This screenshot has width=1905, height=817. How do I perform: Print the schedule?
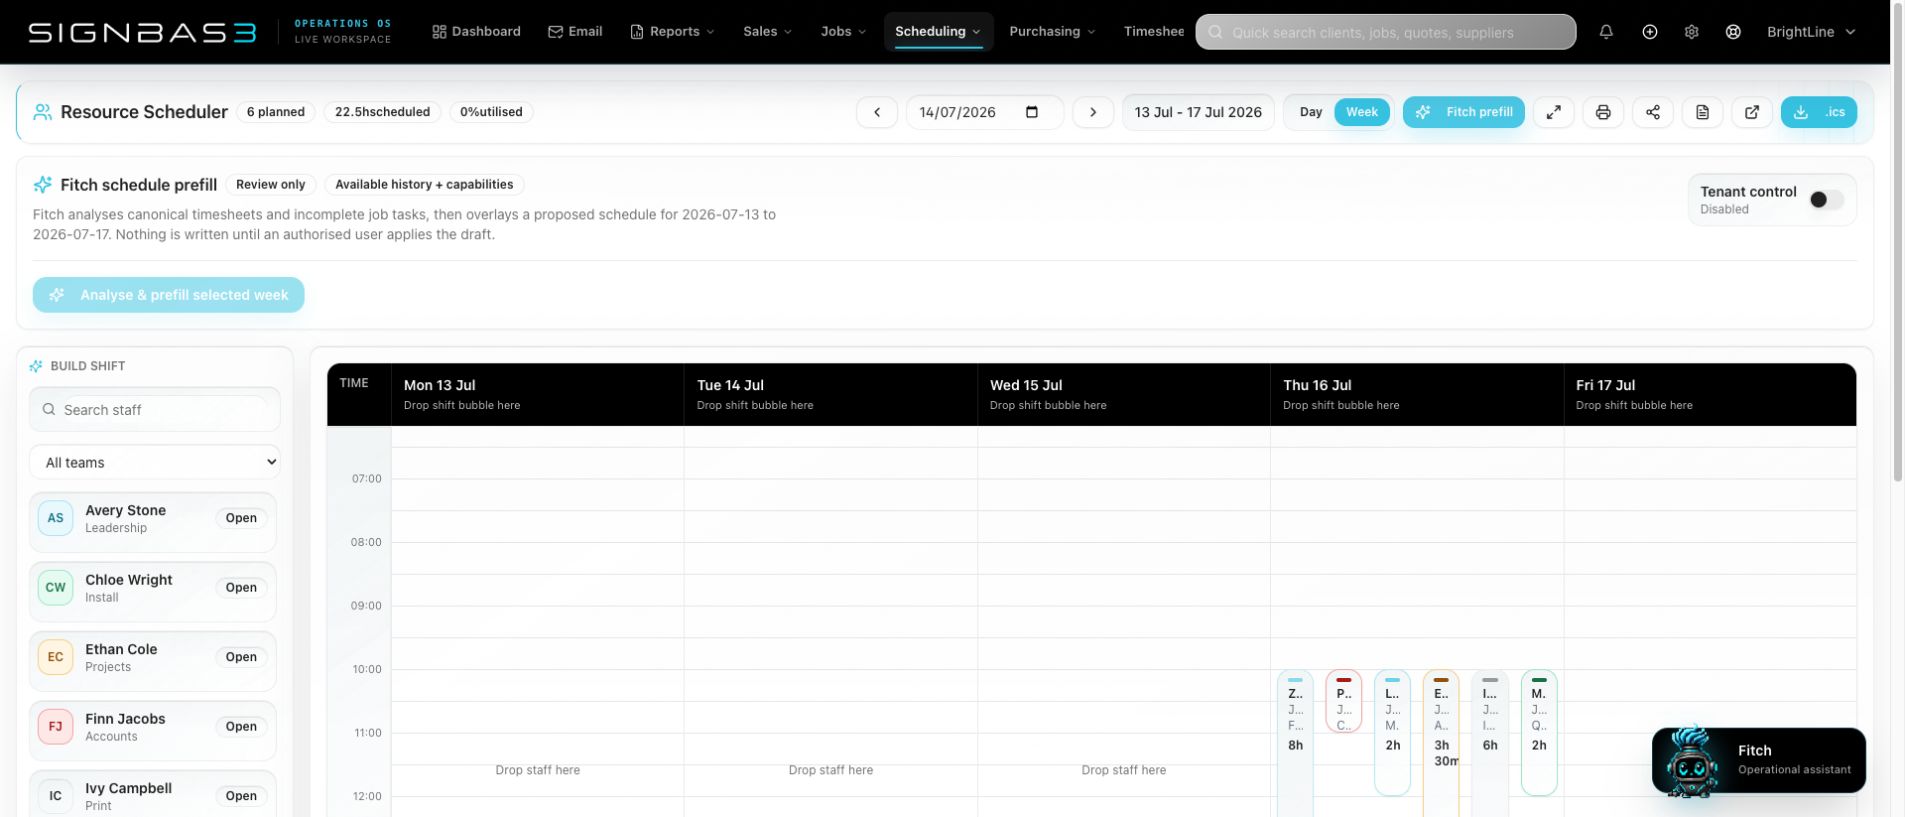tap(1603, 112)
